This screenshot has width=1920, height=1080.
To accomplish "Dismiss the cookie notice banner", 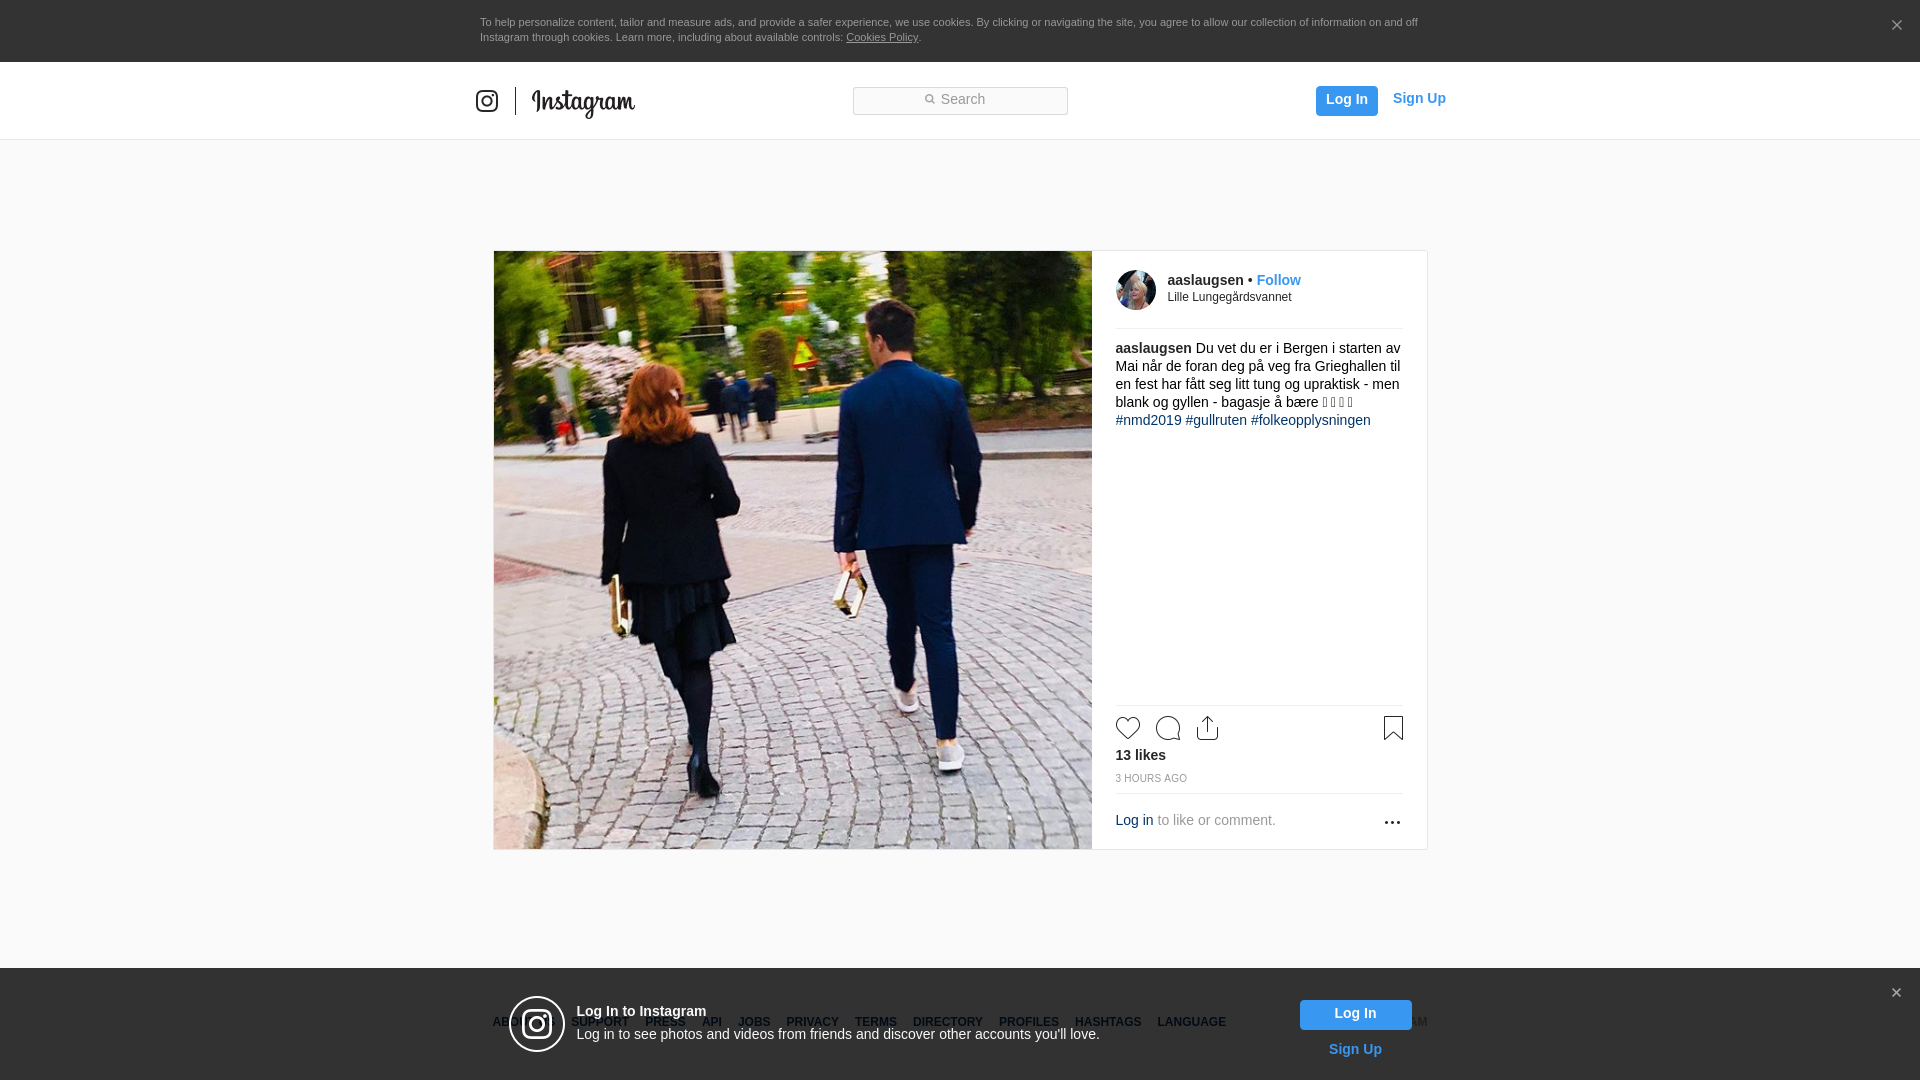I will click(1896, 26).
